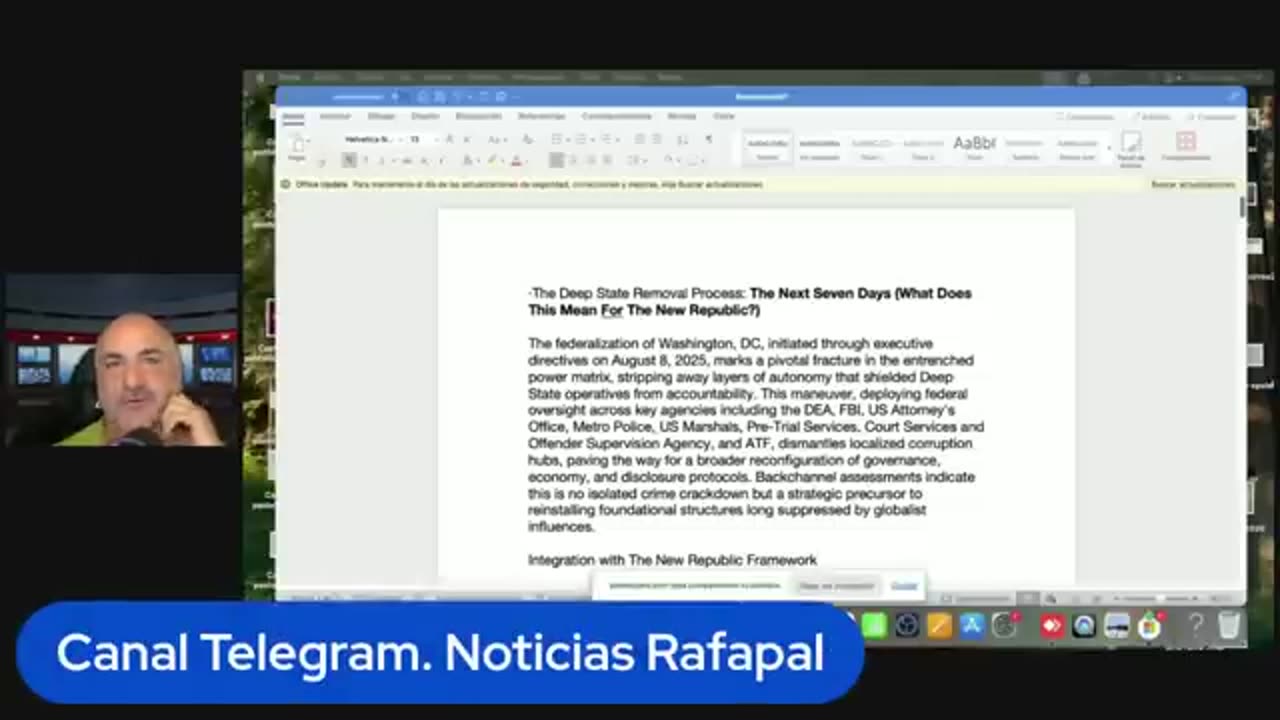Justify the paragraph text
1280x720 pixels.
(x=608, y=160)
